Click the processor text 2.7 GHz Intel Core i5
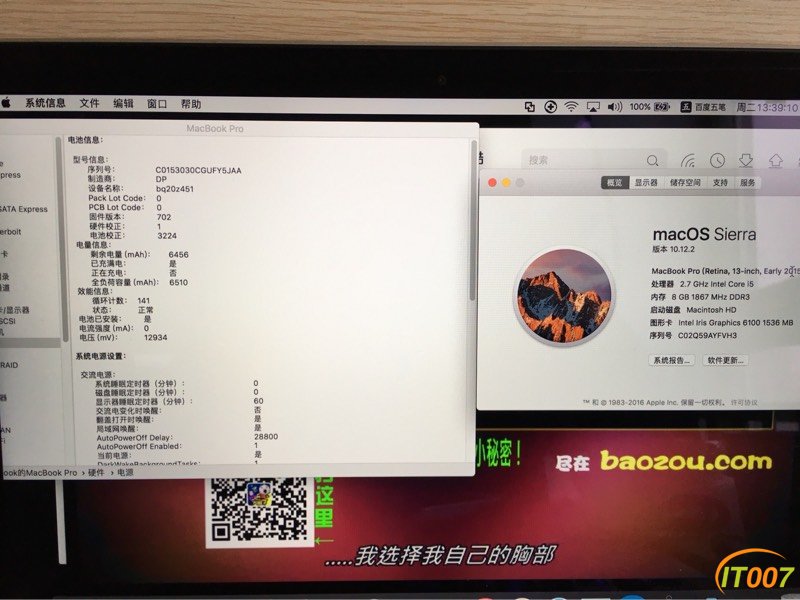800x600 pixels. tap(716, 284)
